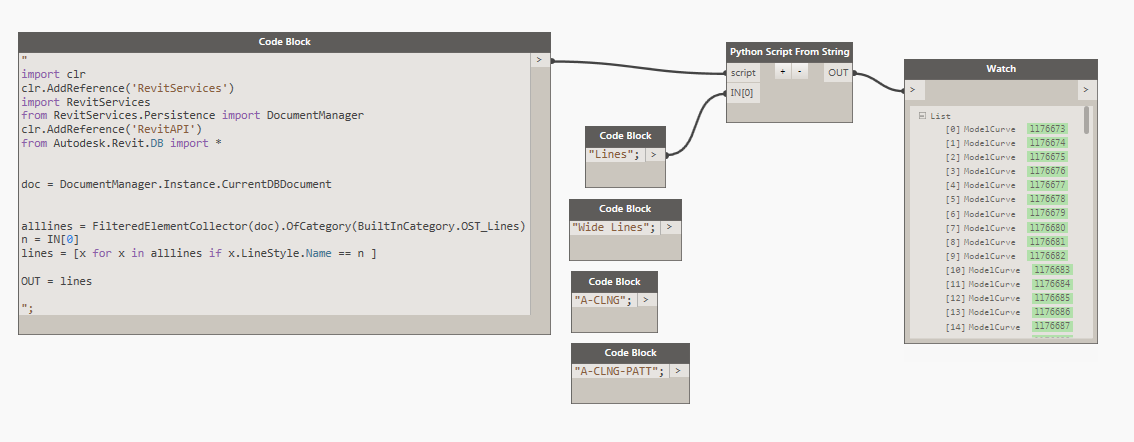
Task: Click the element ID 1176685 in Watch
Action: pos(1052,298)
